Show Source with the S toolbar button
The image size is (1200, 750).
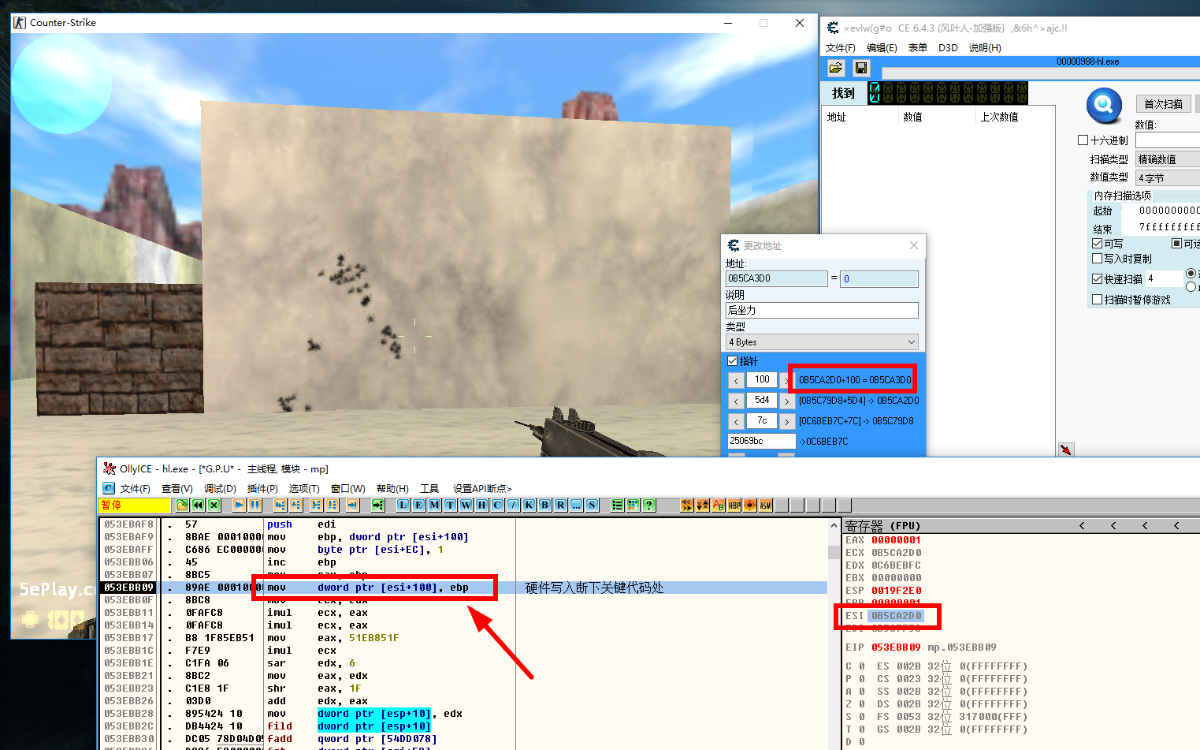pos(592,505)
